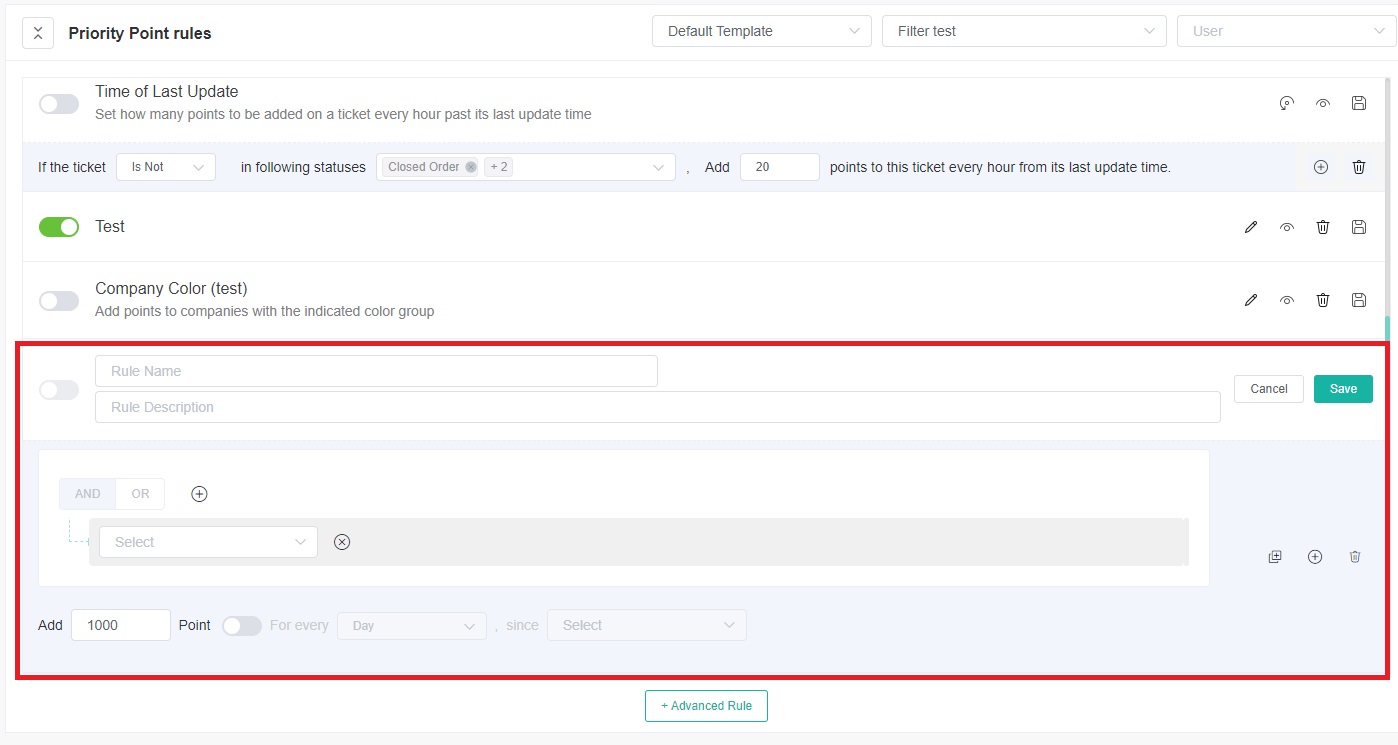
Task: Open the Default Template dropdown
Action: (x=761, y=31)
